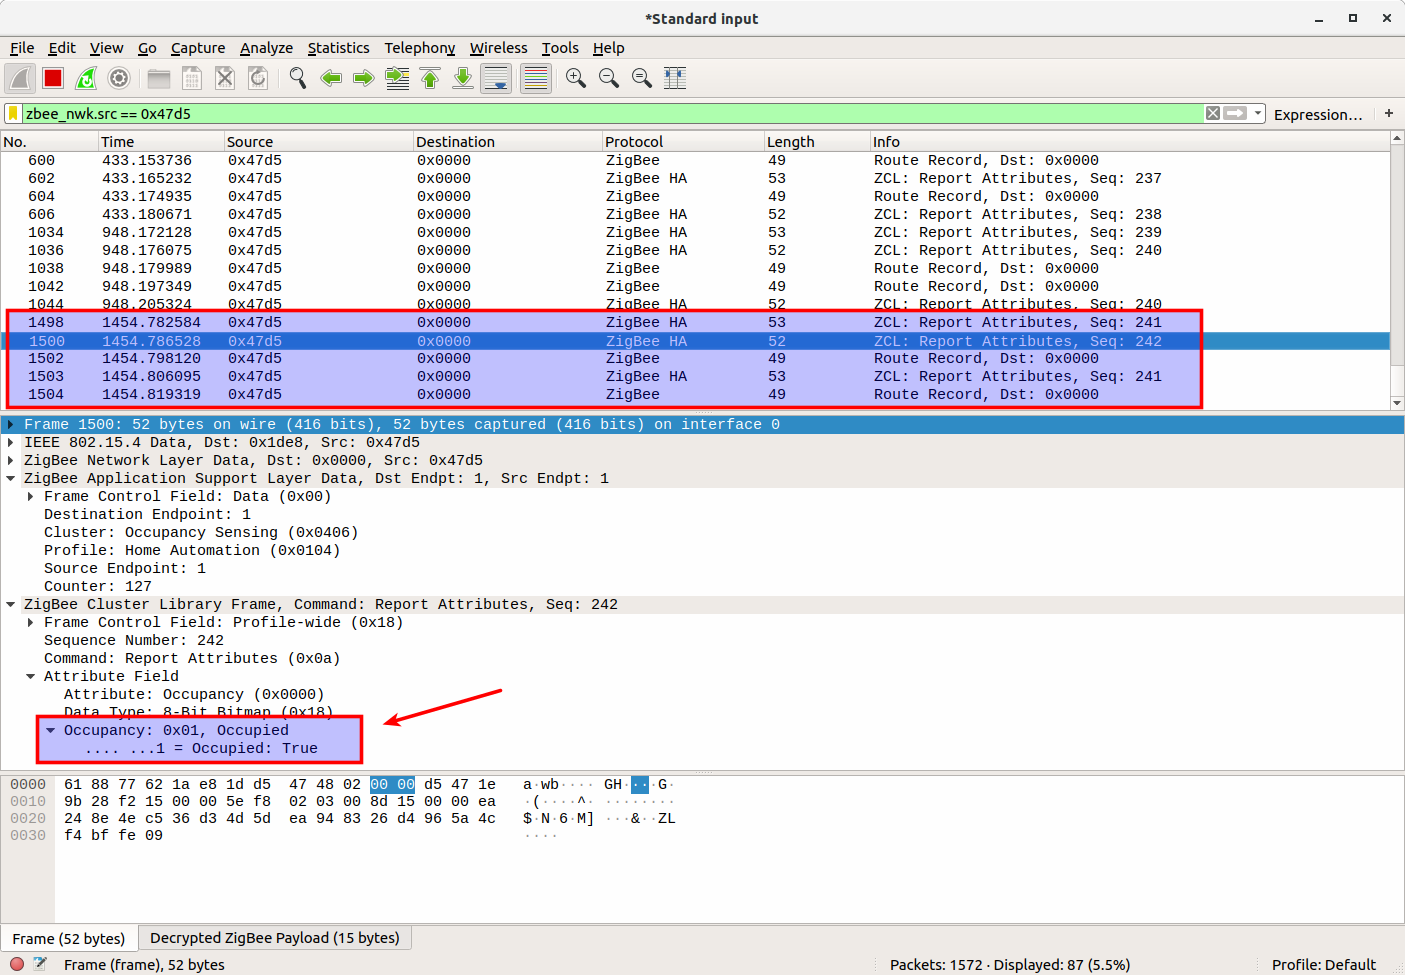Go forward in packet history arrow
Screen dimensions: 1405x975
pos(364,78)
